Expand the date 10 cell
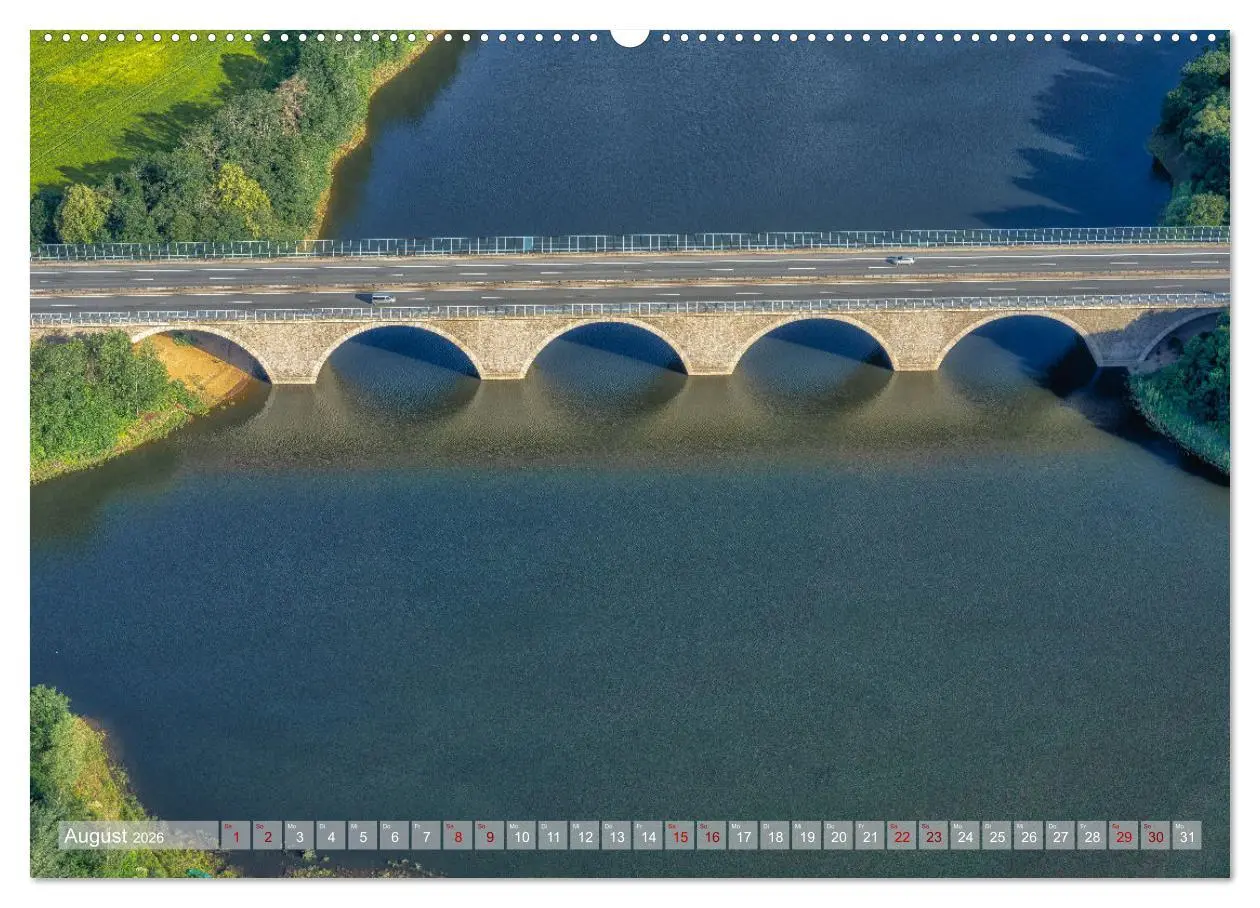Viewport: 1260px width, 908px height. click(x=520, y=838)
